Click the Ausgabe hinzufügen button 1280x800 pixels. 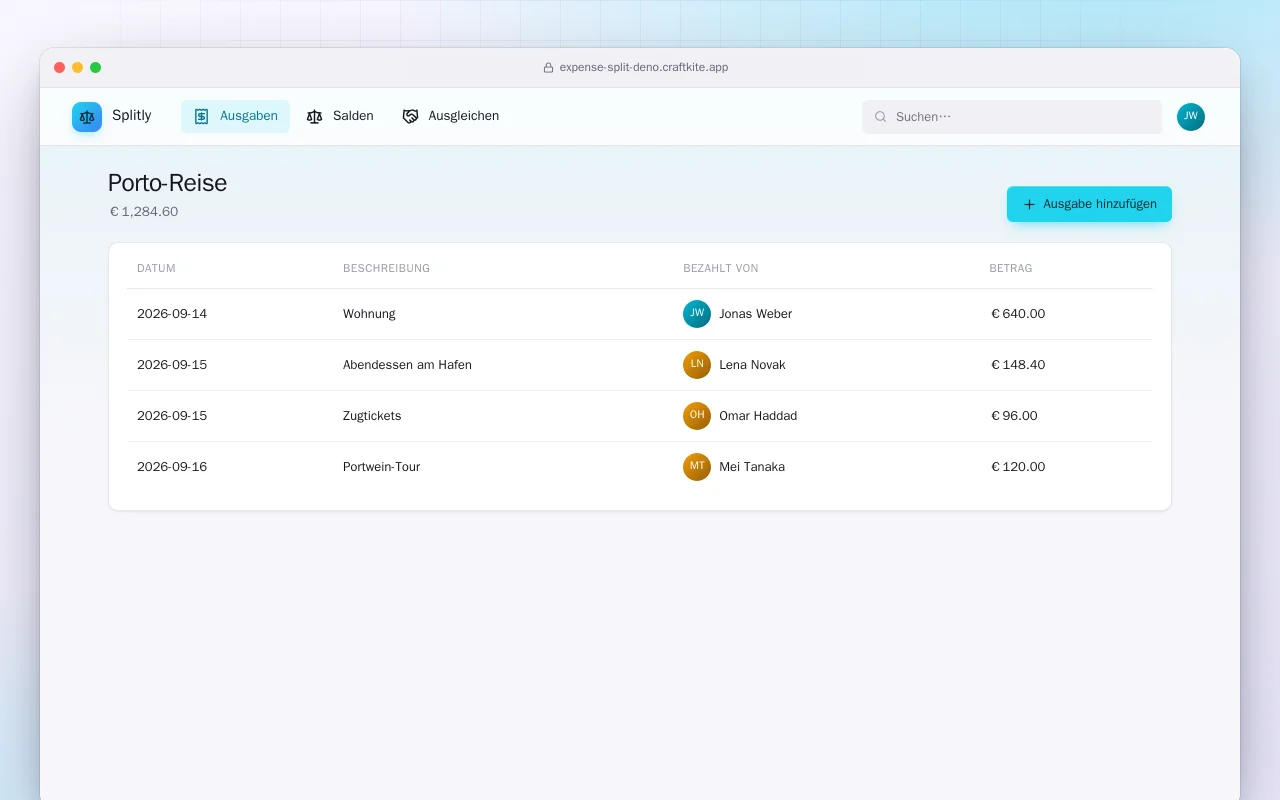(x=1089, y=204)
